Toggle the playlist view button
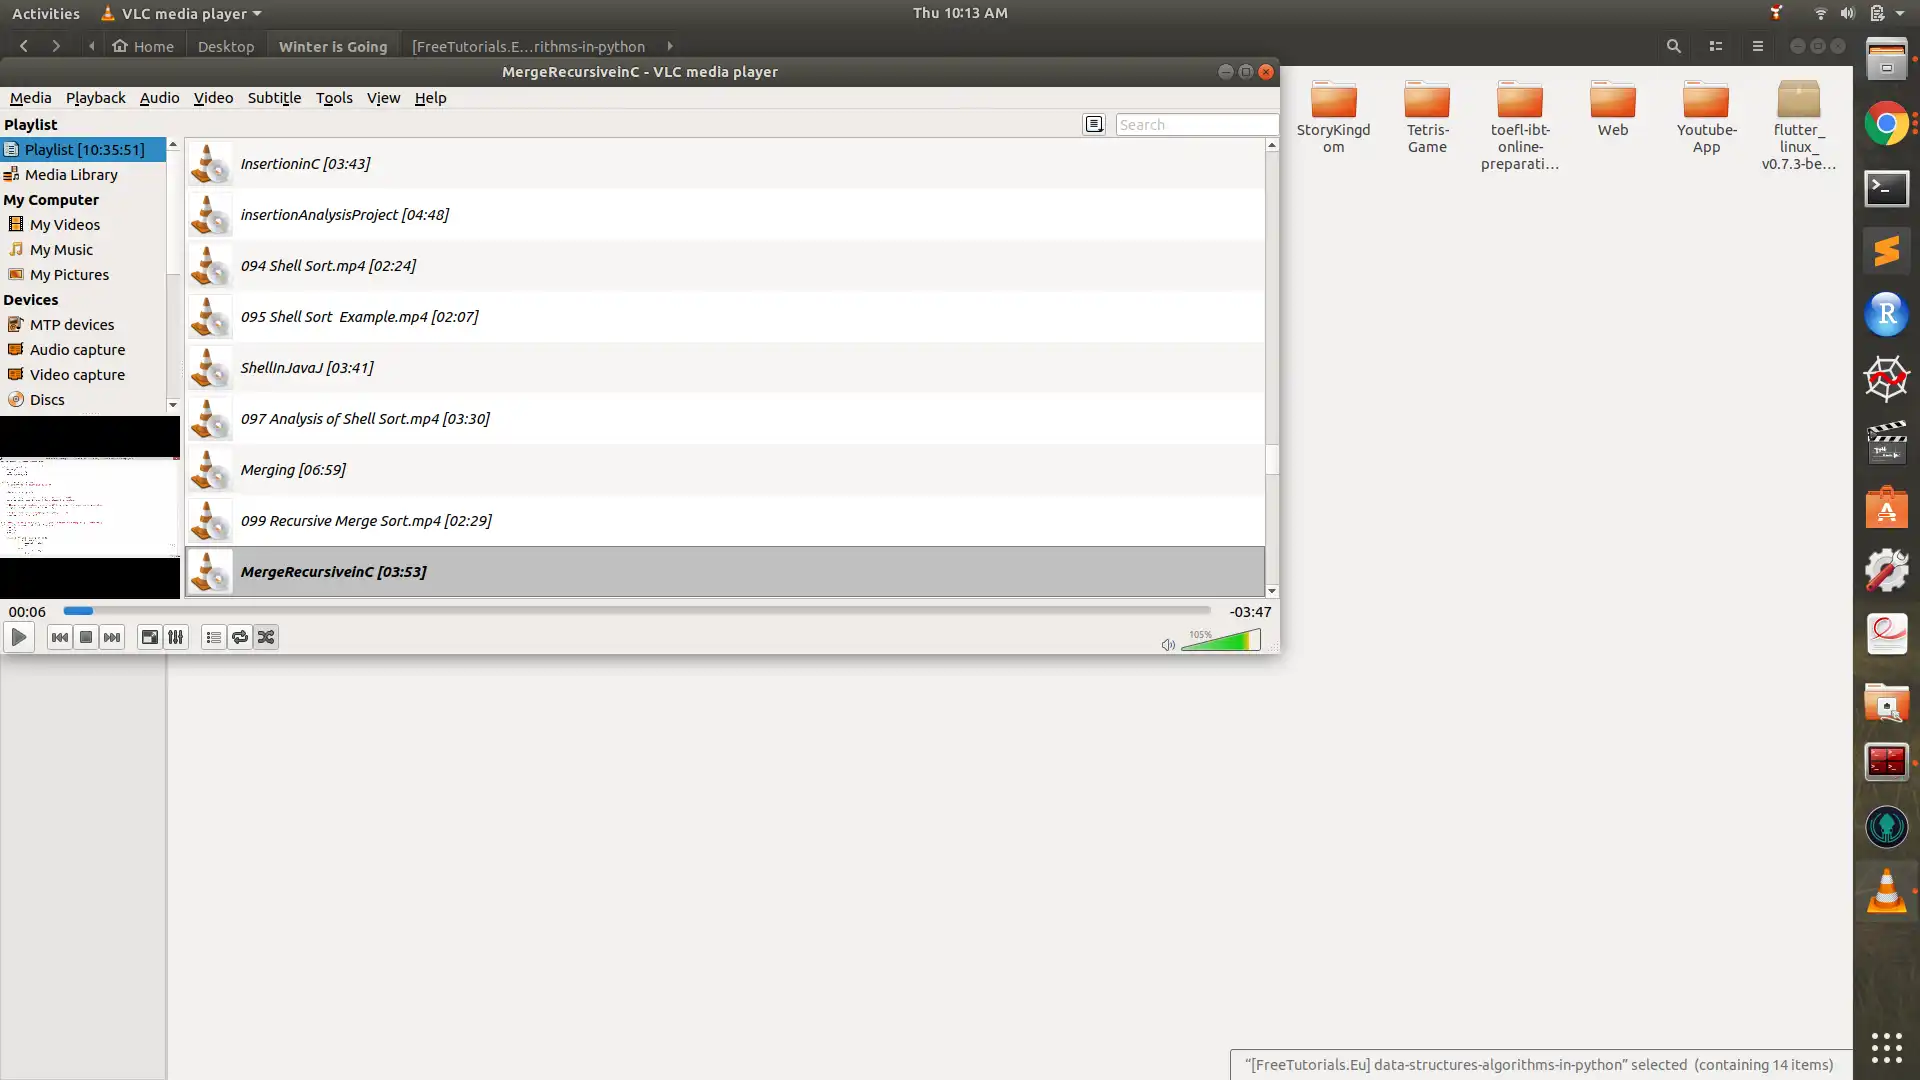Screen dimensions: 1920x1080 (x=213, y=638)
